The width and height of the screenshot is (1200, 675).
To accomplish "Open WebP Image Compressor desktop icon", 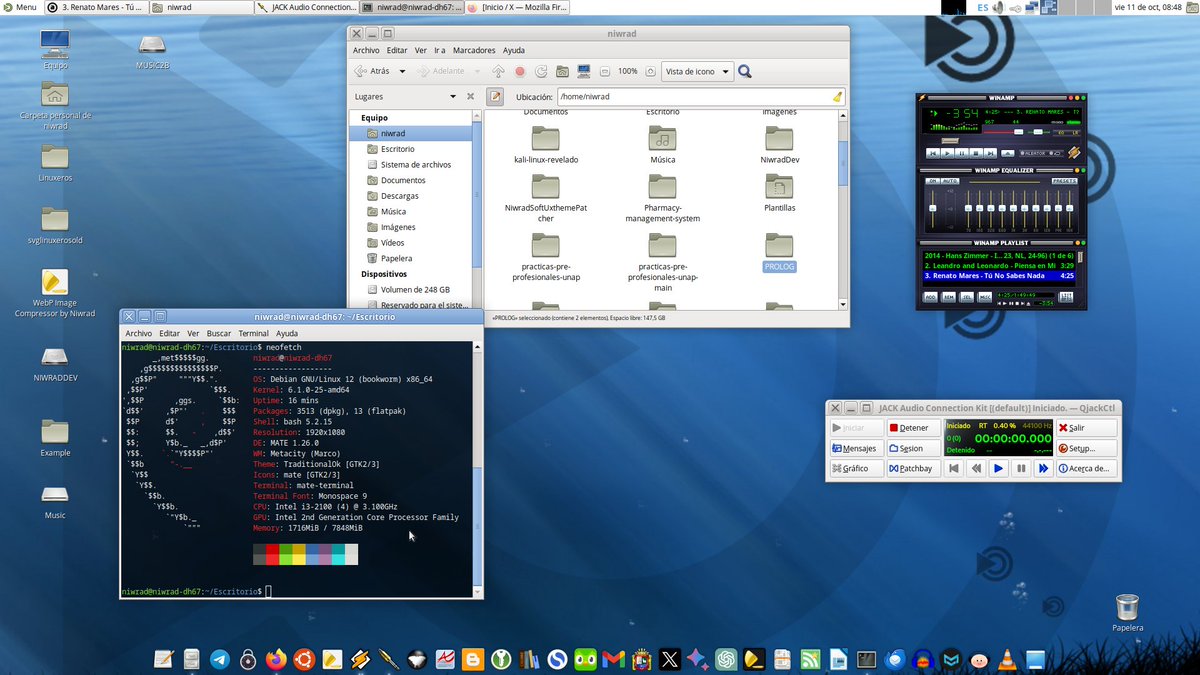I will coord(55,293).
